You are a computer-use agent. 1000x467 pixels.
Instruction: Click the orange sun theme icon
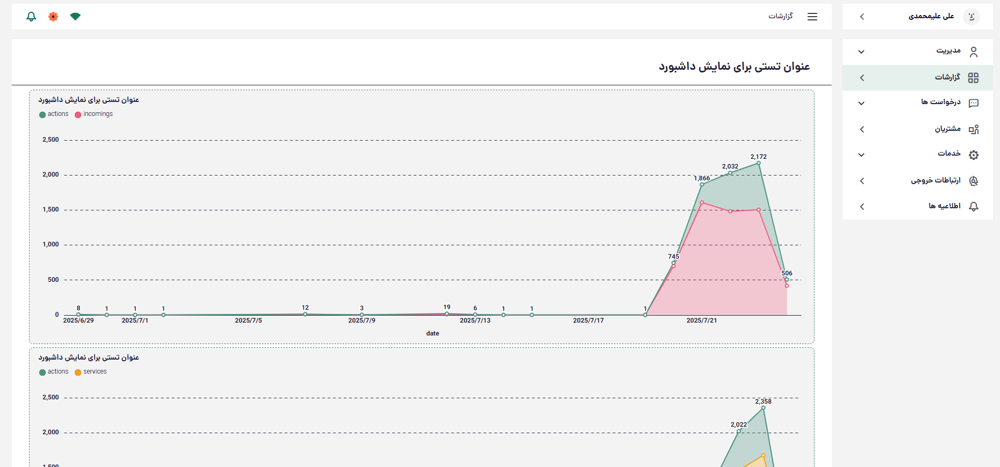coord(53,17)
